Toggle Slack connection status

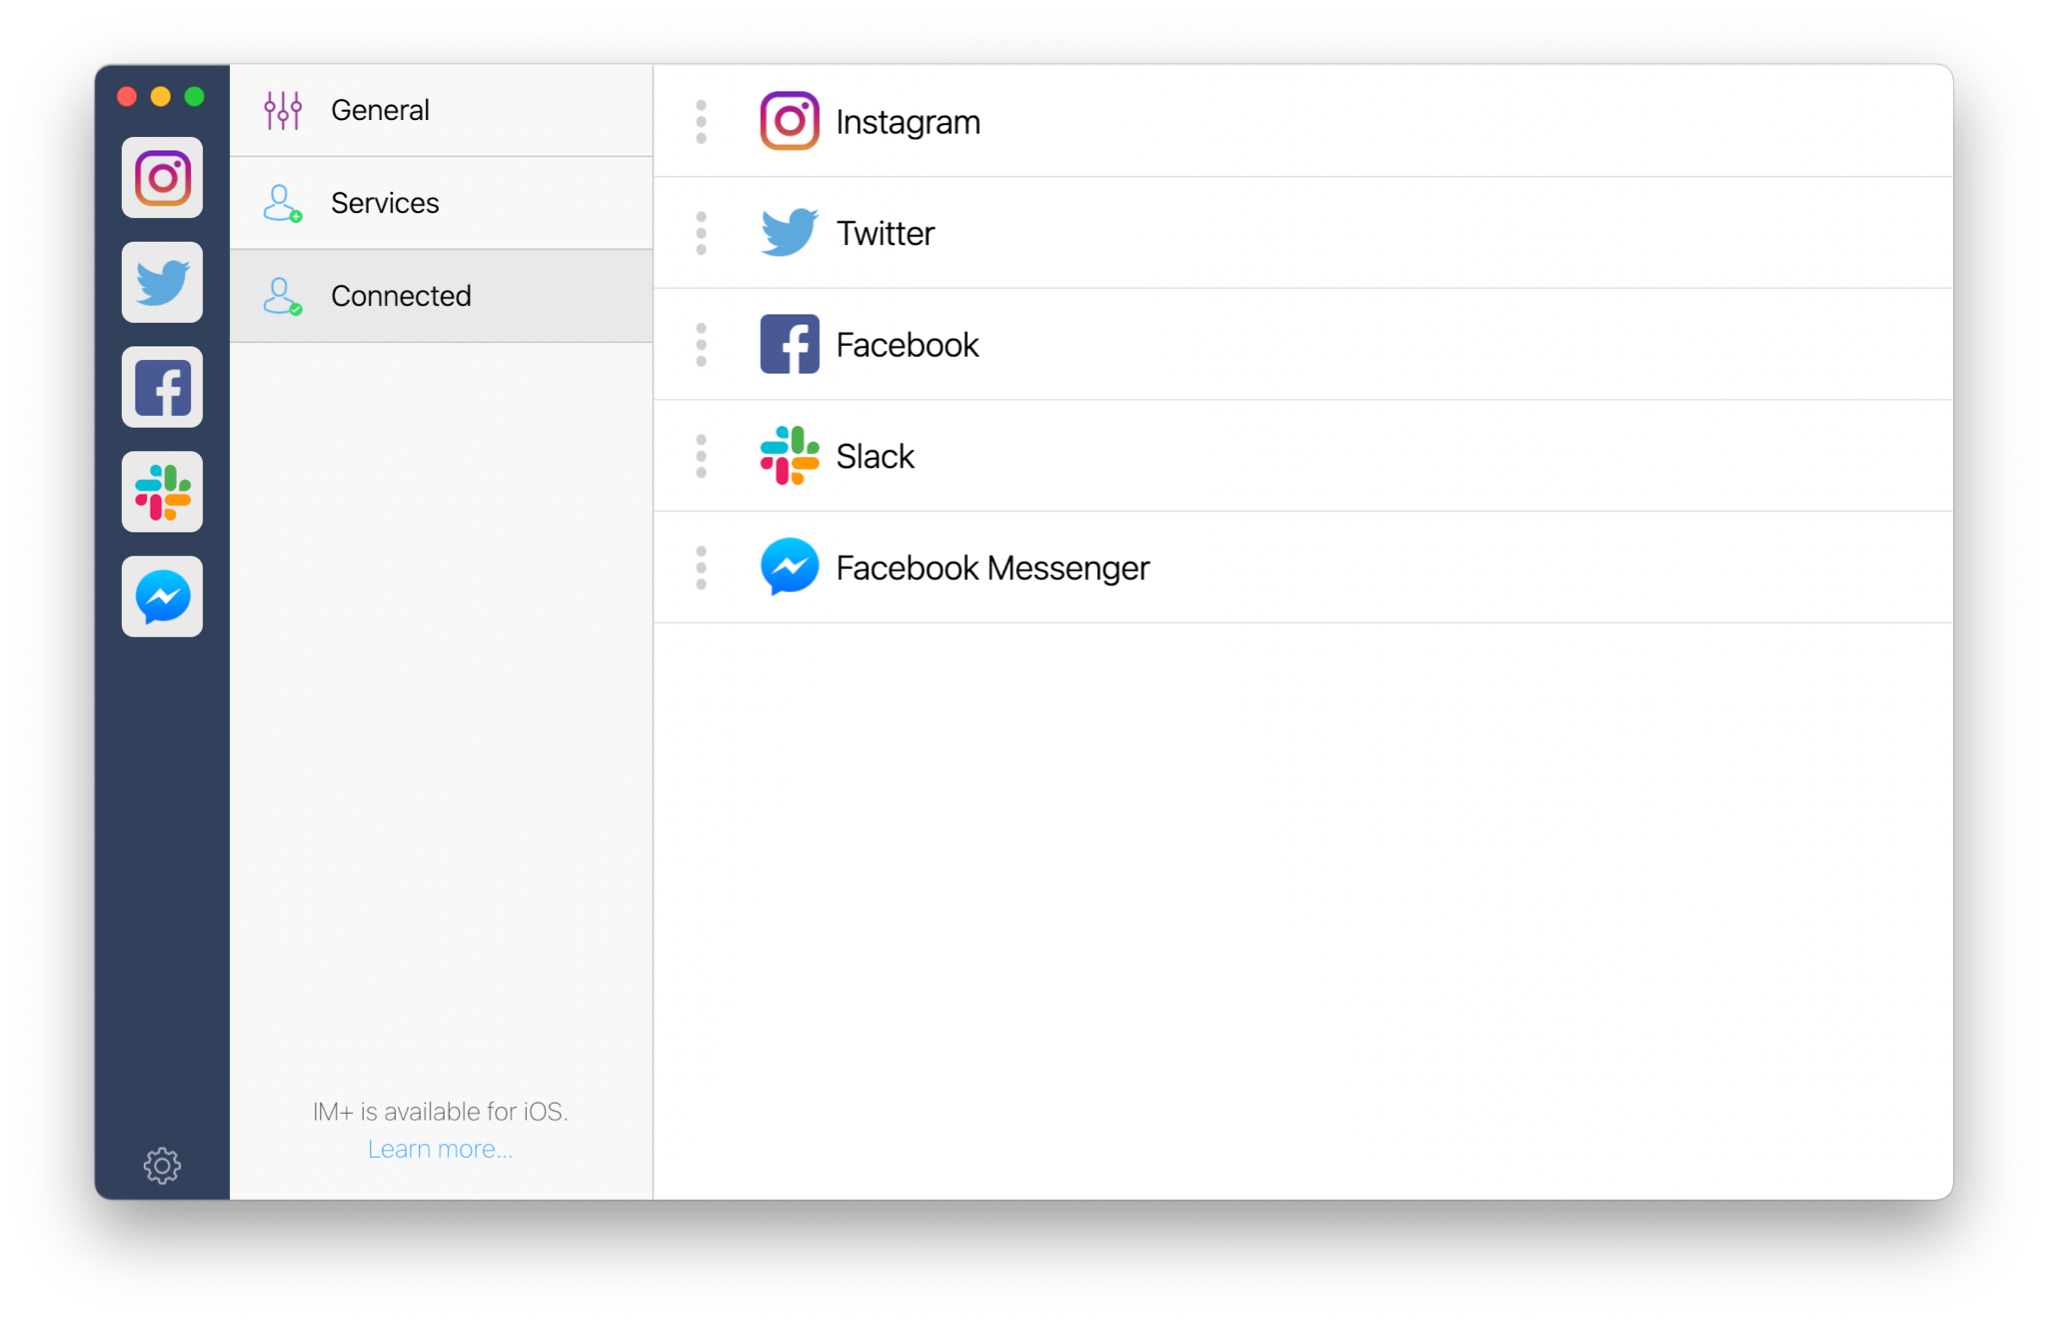pos(702,457)
